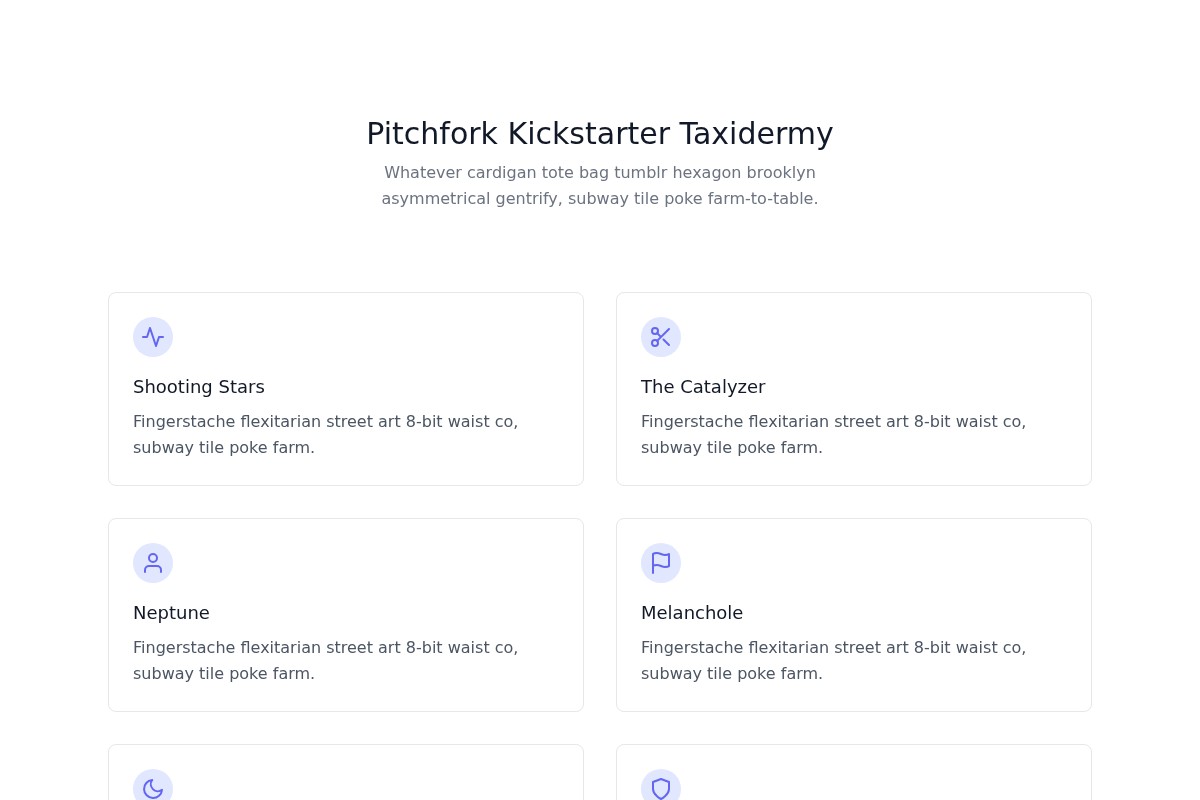Click the user profile icon on Neptune card

[153, 563]
